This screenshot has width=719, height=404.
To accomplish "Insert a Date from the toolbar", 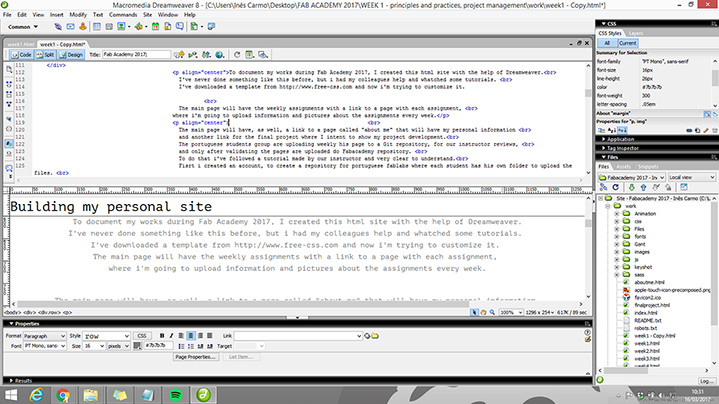I will [x=155, y=27].
